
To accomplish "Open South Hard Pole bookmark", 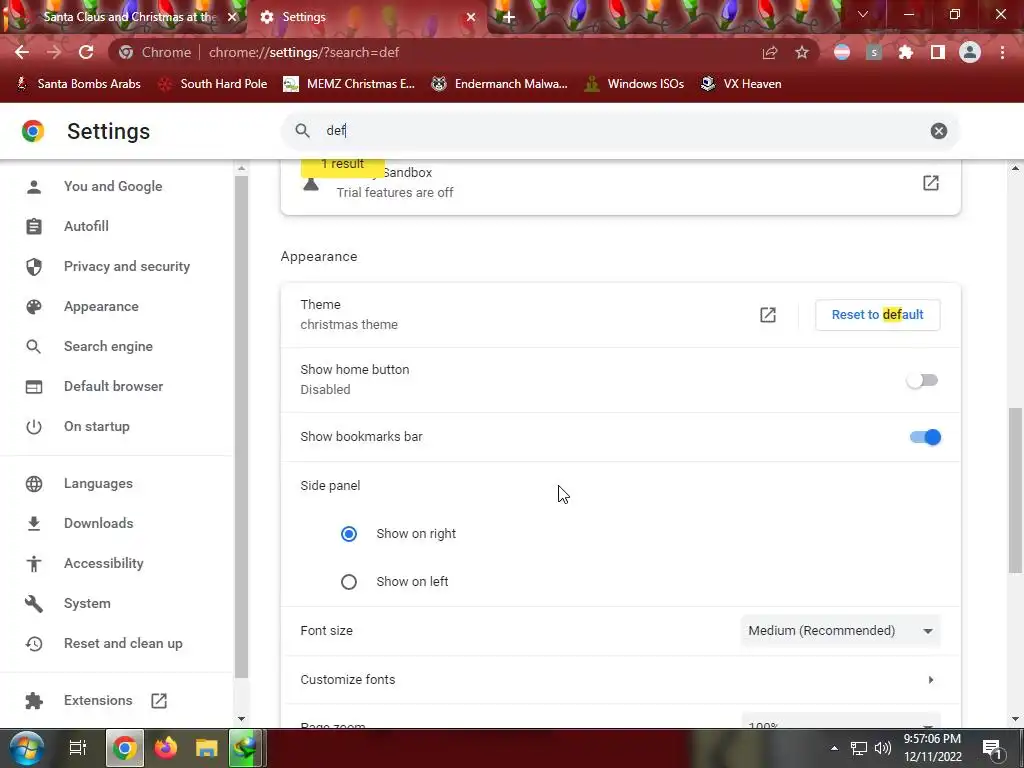I will [x=213, y=84].
